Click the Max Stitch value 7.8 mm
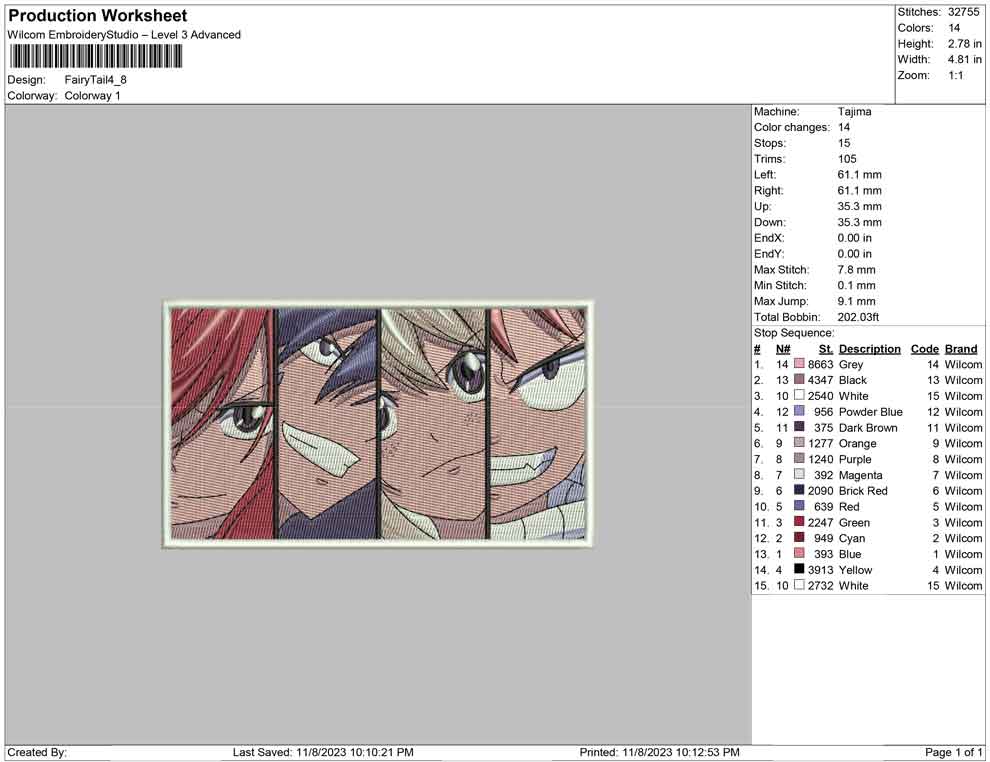The image size is (990, 762). (x=857, y=270)
